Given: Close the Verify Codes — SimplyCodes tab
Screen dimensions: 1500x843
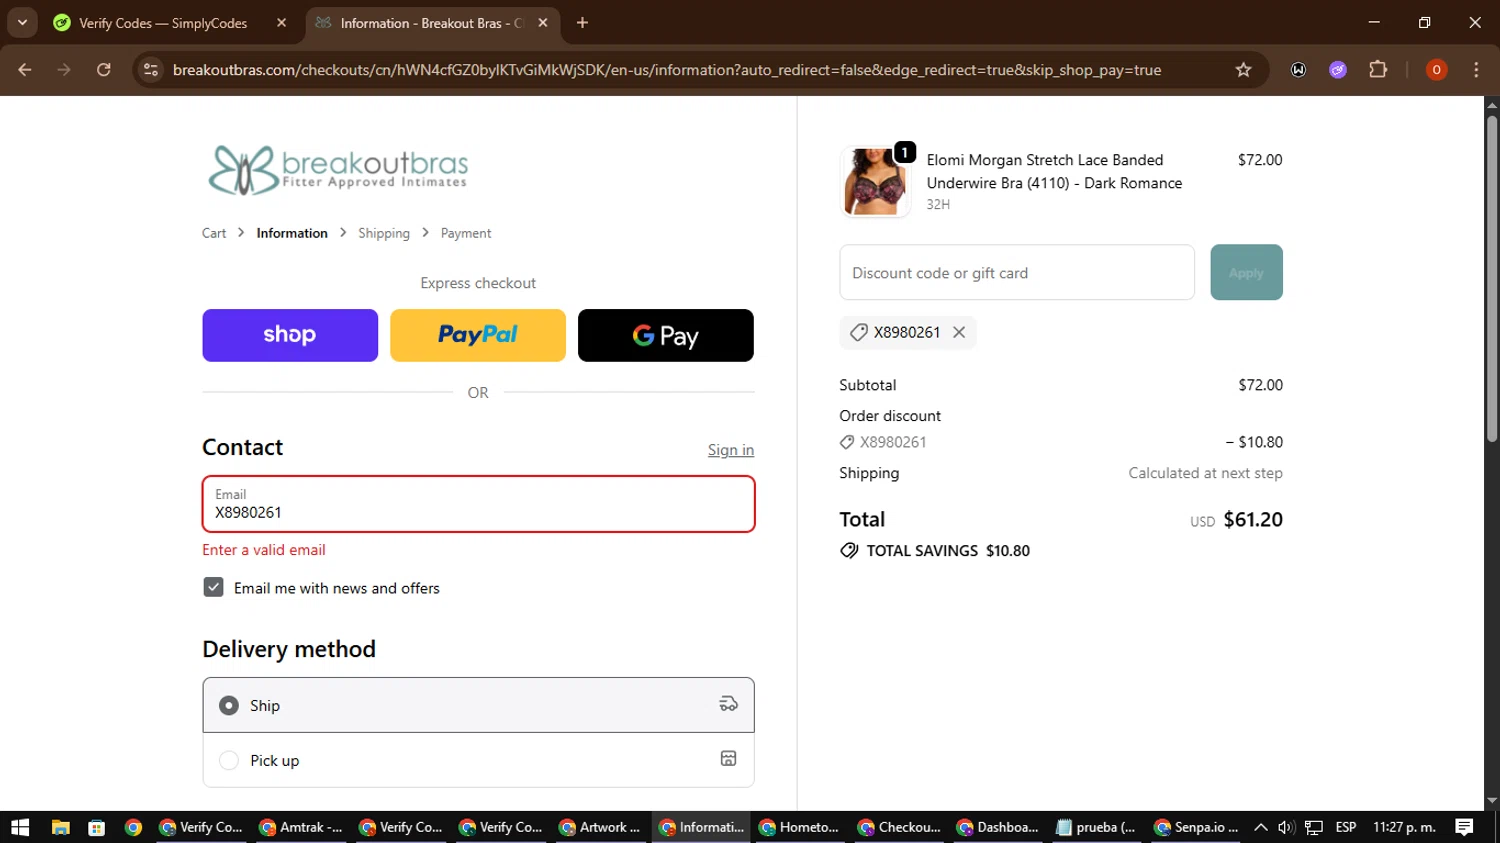Looking at the screenshot, I should coord(282,23).
